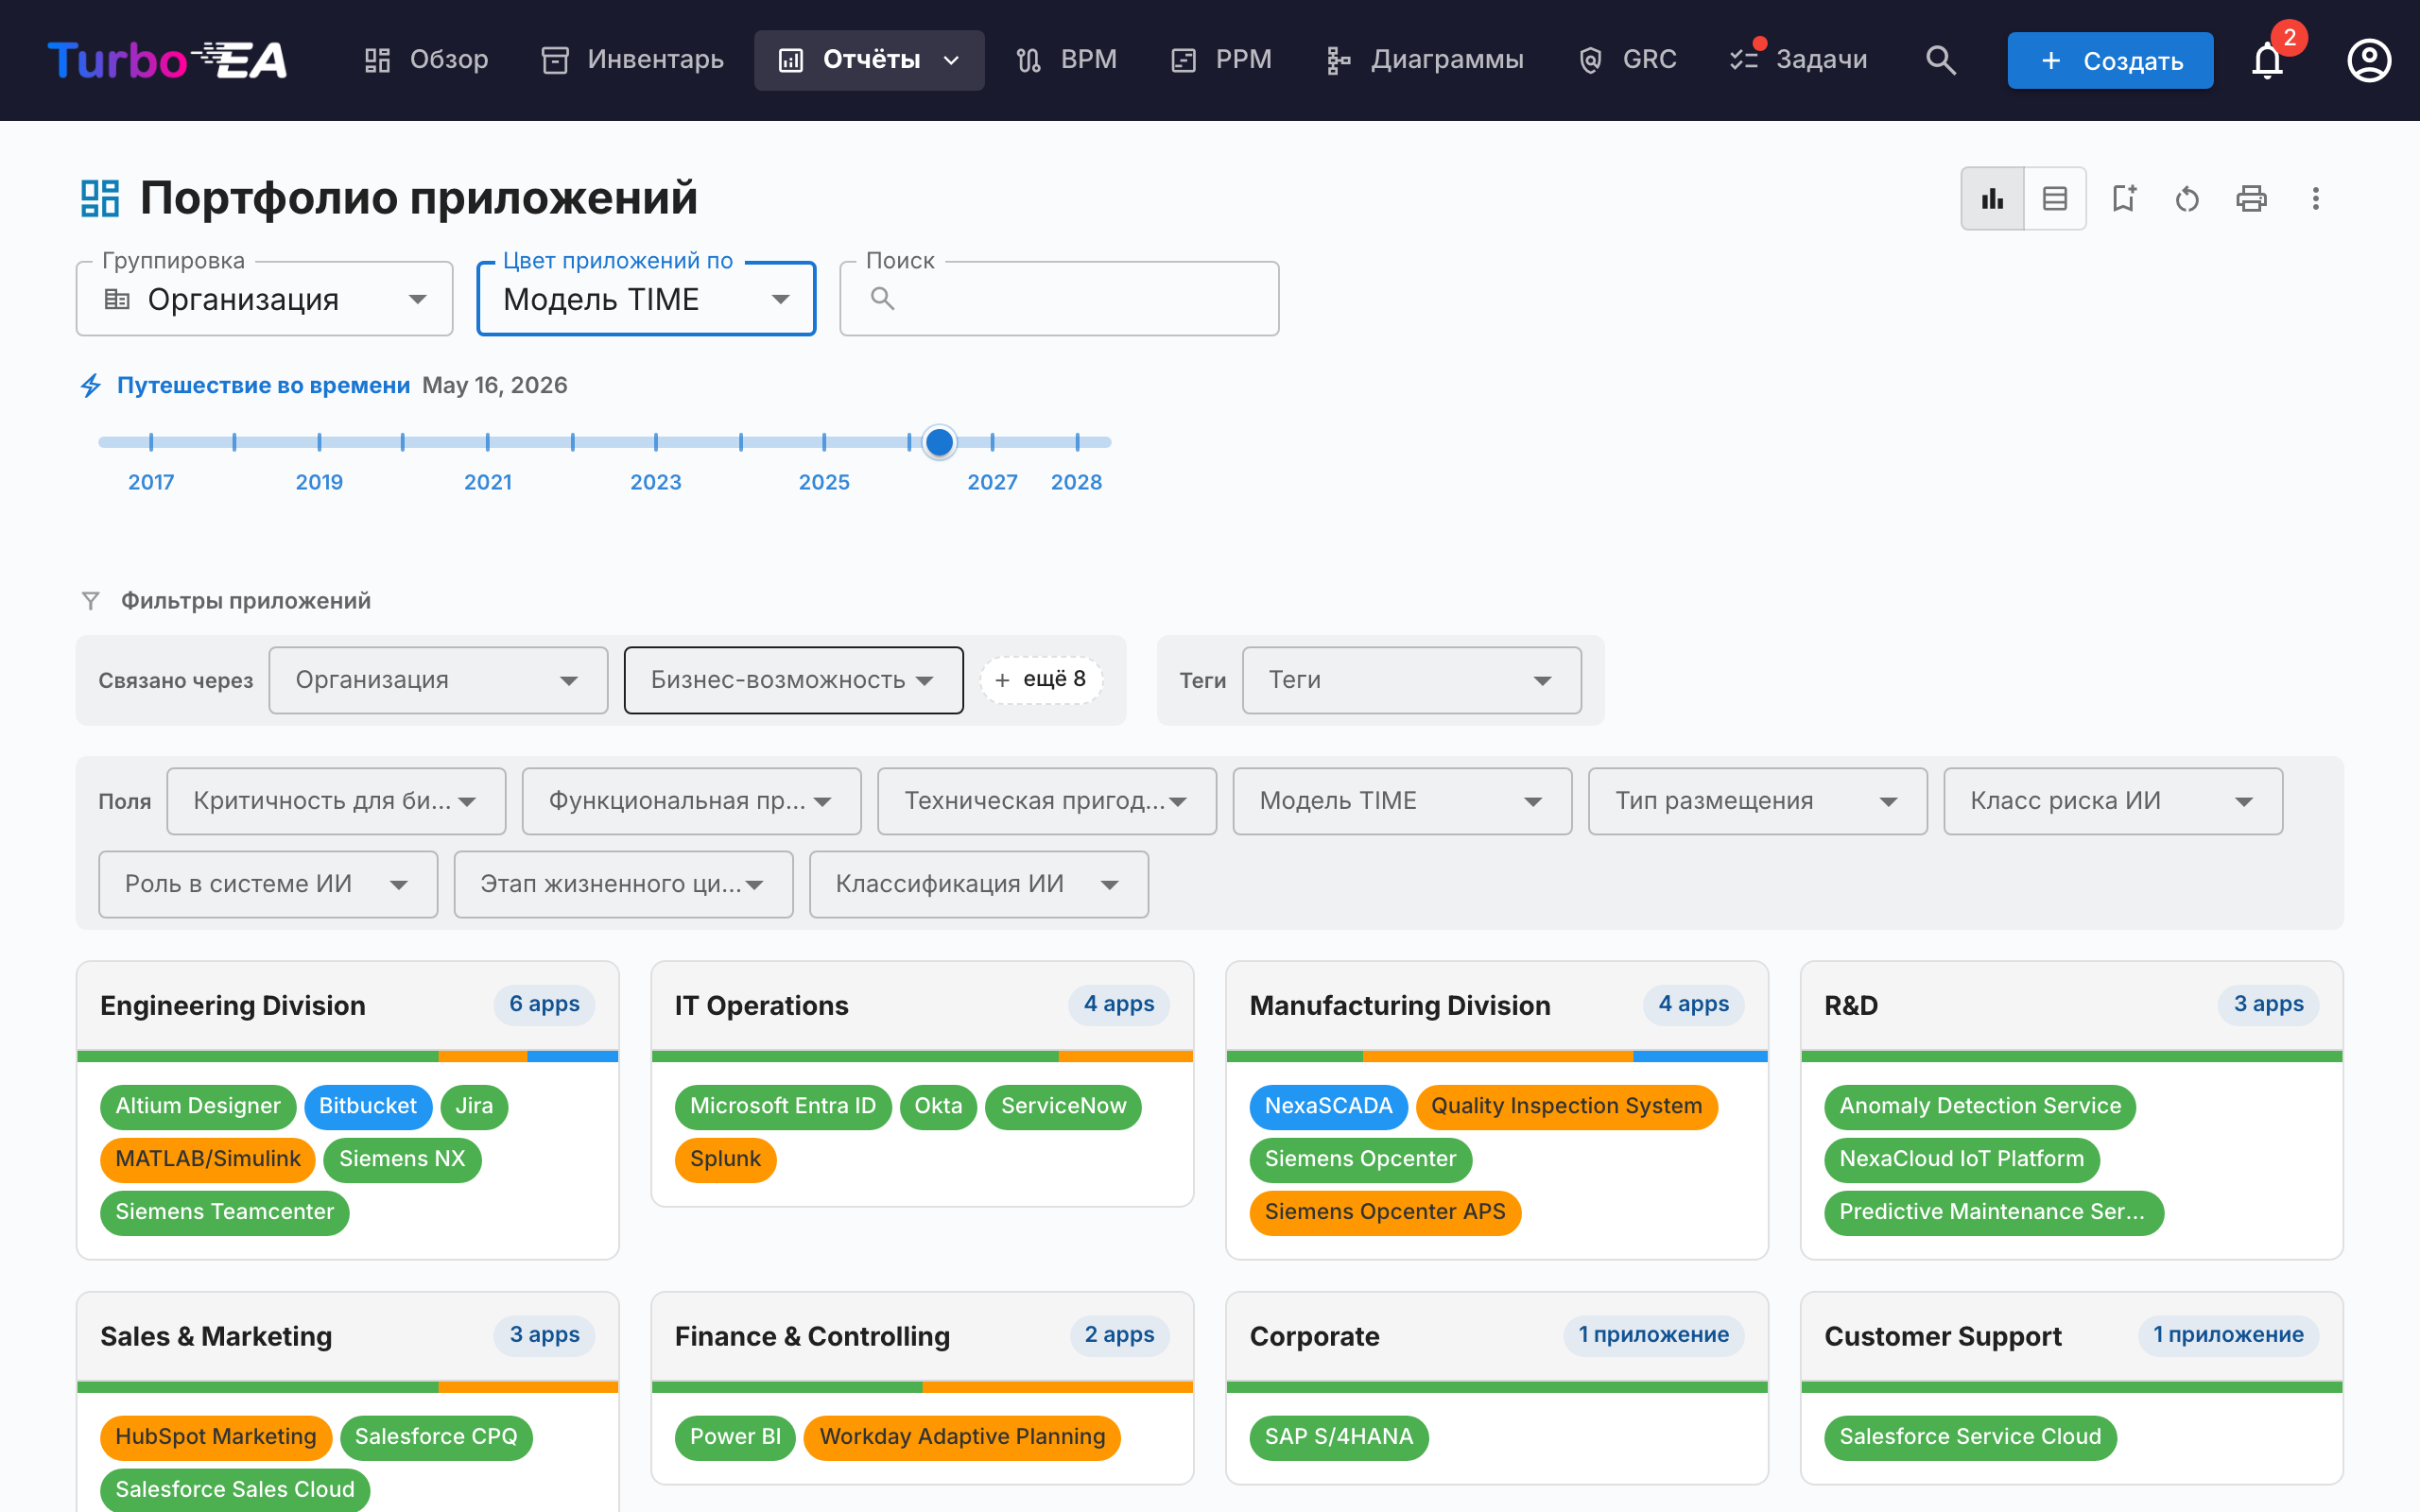Open Инвентарь in navigation
2420x1512 pixels.
coord(633,60)
